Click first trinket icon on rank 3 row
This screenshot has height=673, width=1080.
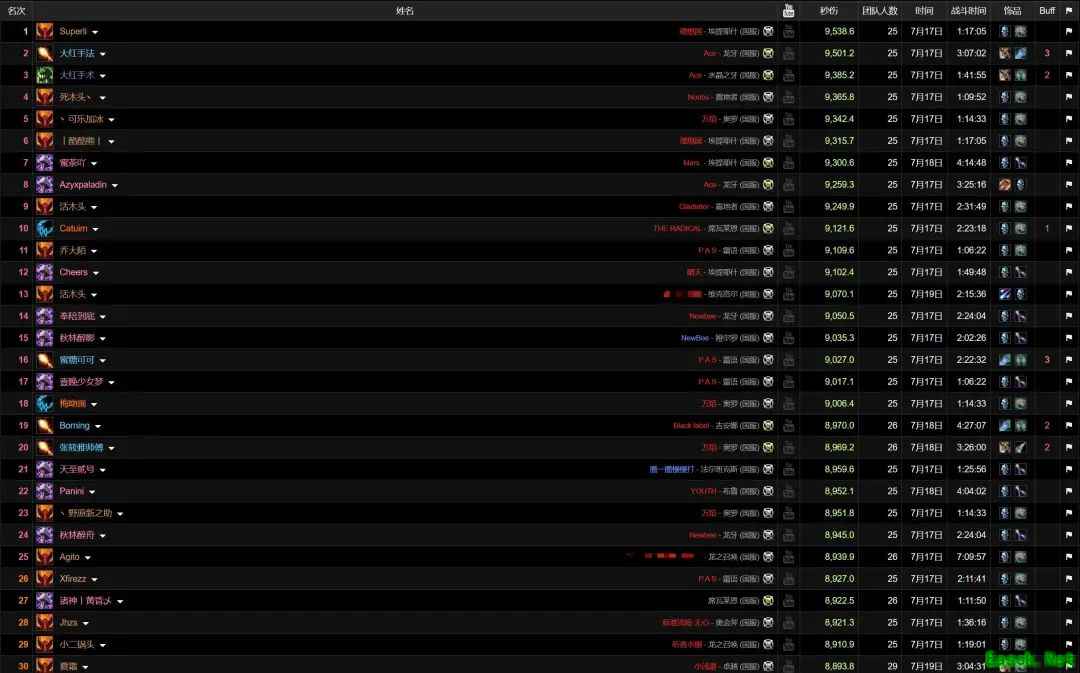1005,75
